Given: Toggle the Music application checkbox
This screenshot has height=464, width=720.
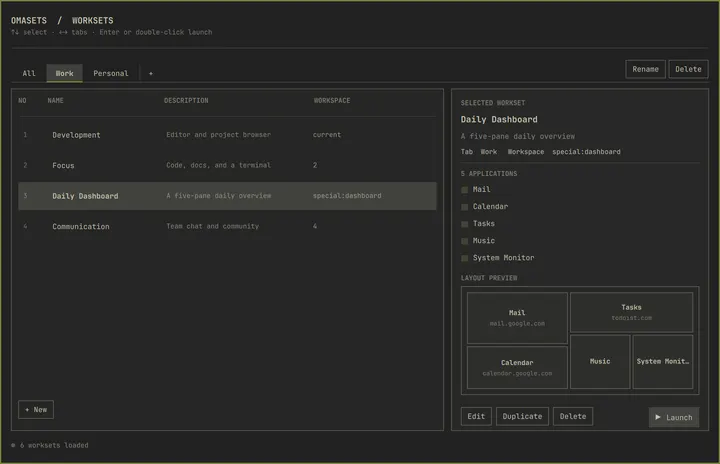Looking at the screenshot, I should click(x=464, y=241).
